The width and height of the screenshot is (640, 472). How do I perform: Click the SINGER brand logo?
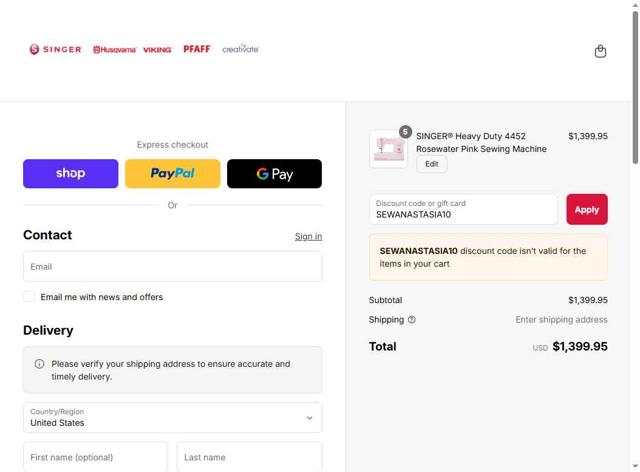(x=55, y=49)
